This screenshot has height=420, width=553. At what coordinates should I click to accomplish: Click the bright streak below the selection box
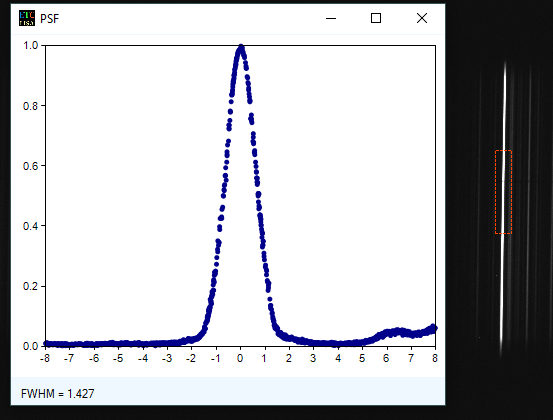[502, 293]
